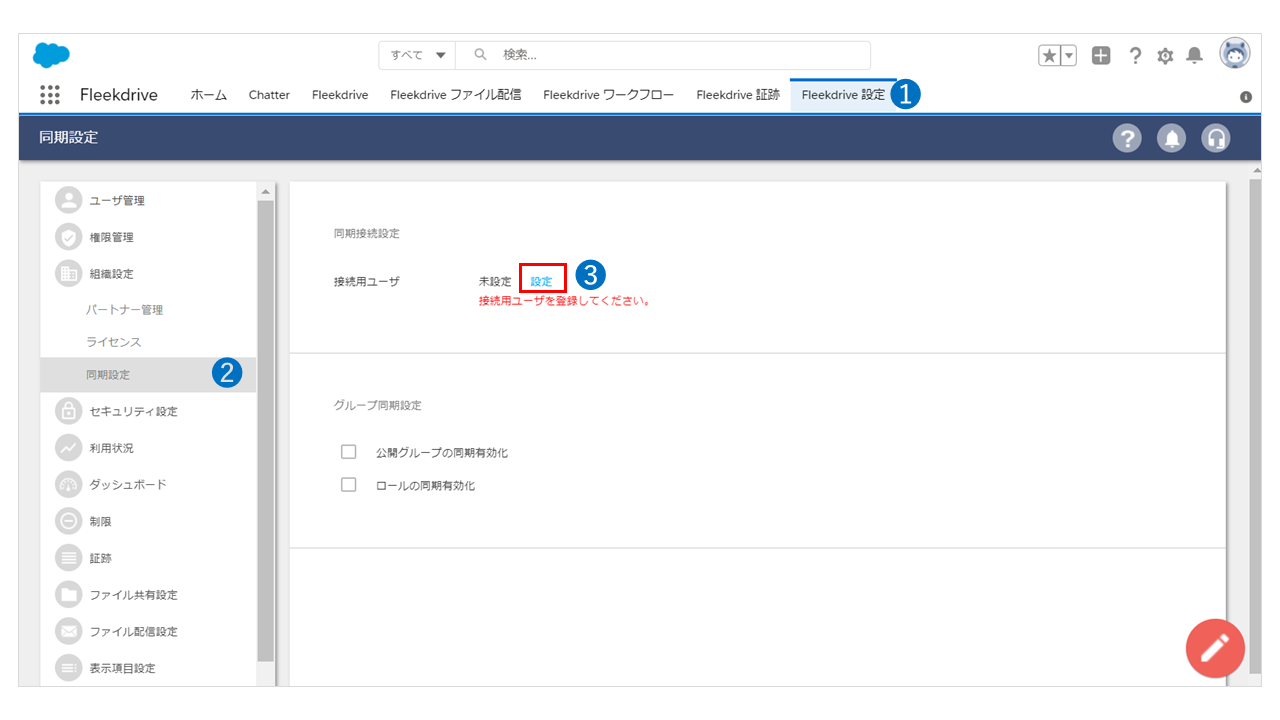This screenshot has width=1280, height=720.
Task: Click the Salesforce cloud logo
Action: (51, 55)
